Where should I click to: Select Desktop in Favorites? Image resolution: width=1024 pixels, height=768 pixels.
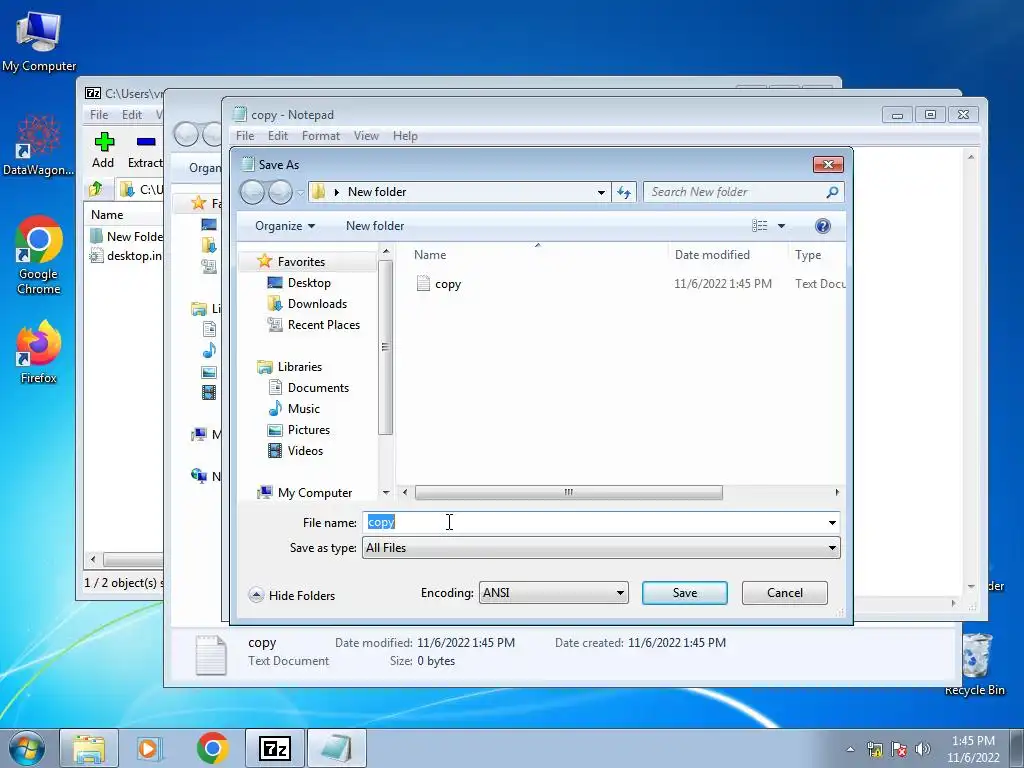[310, 283]
